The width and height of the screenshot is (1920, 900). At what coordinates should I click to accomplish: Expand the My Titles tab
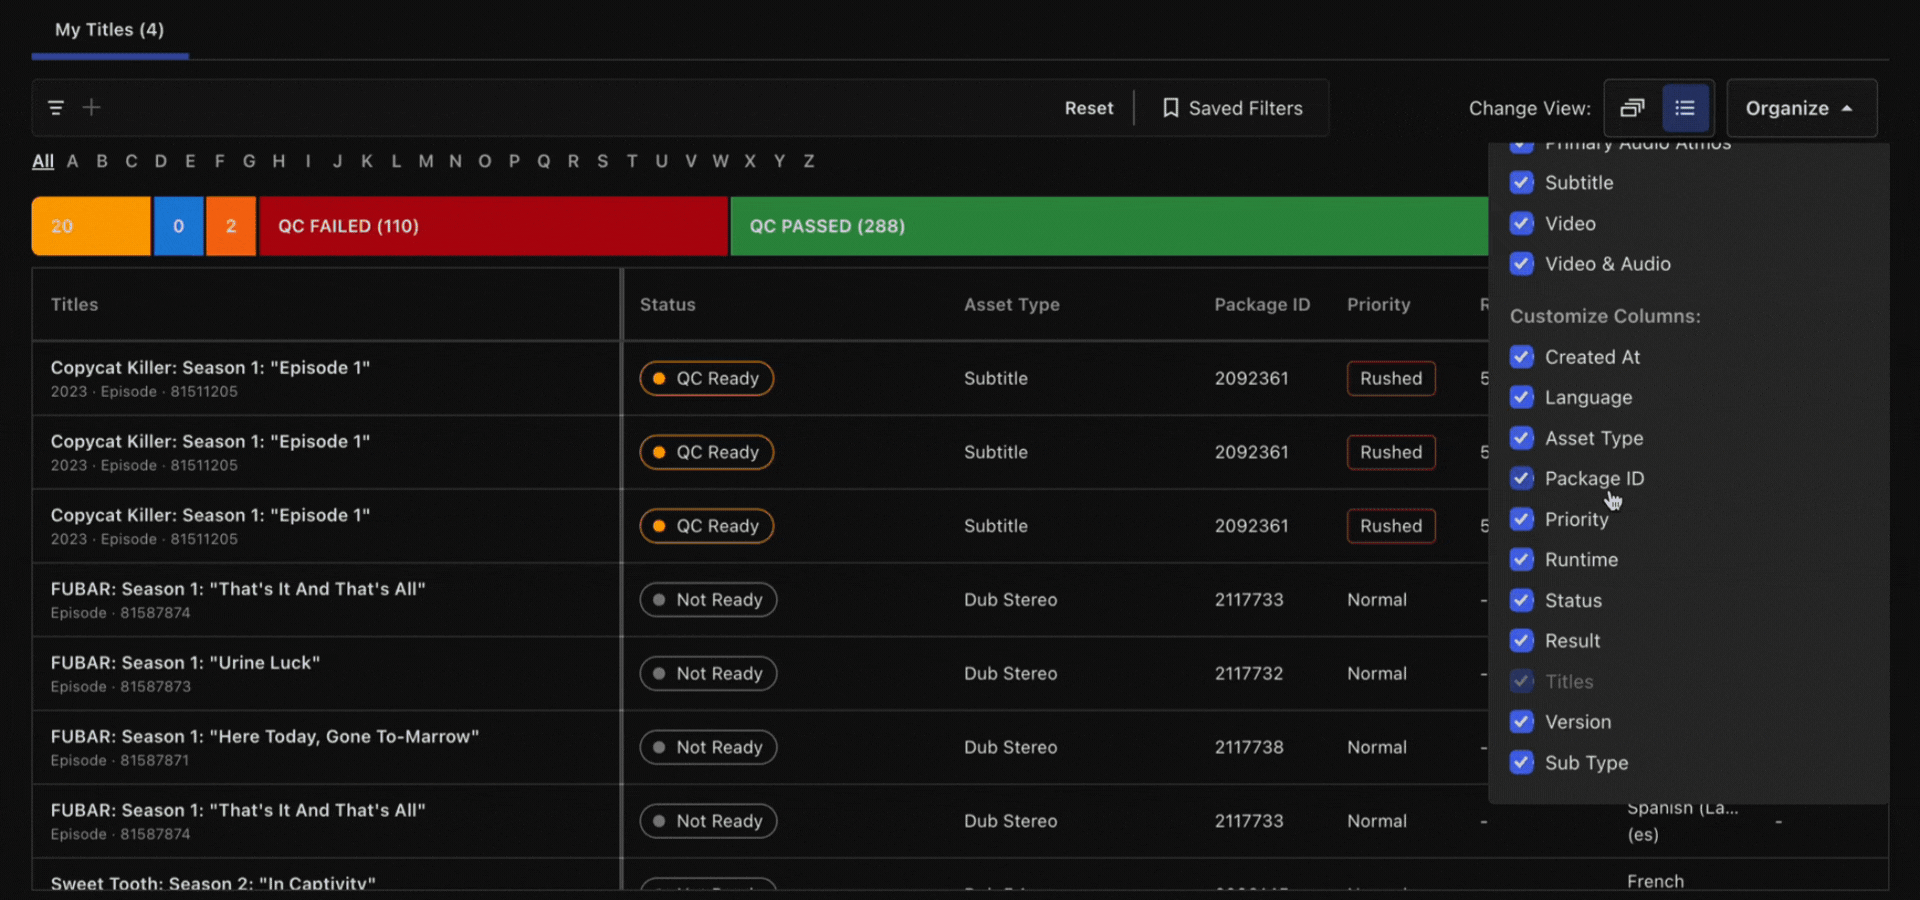point(109,30)
